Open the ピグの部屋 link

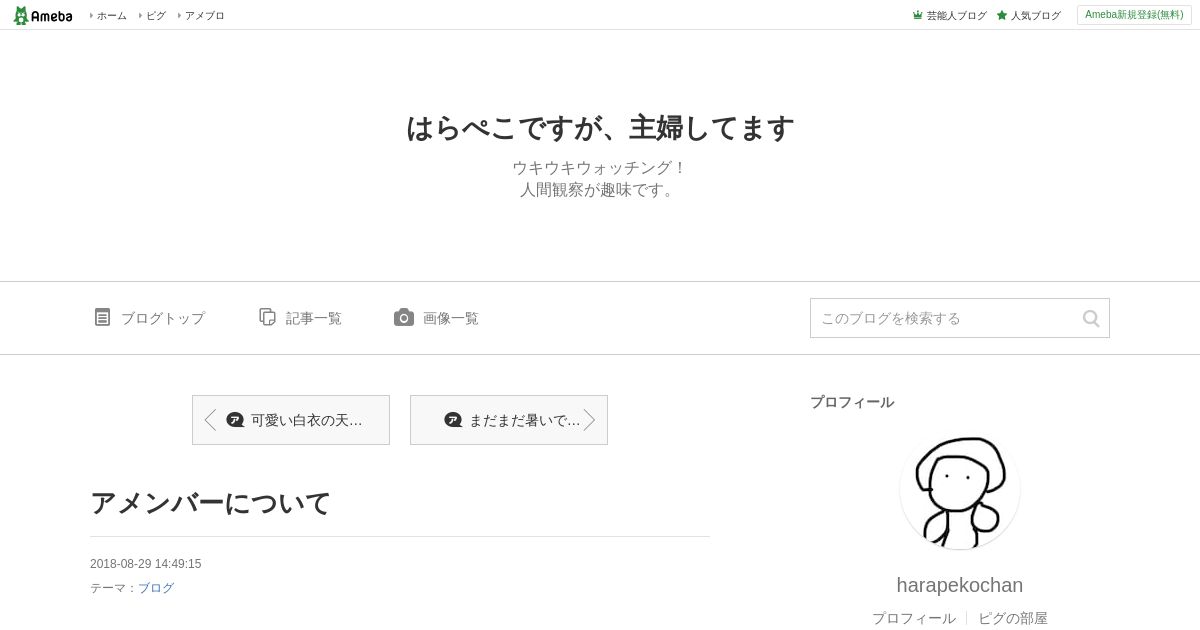1013,618
